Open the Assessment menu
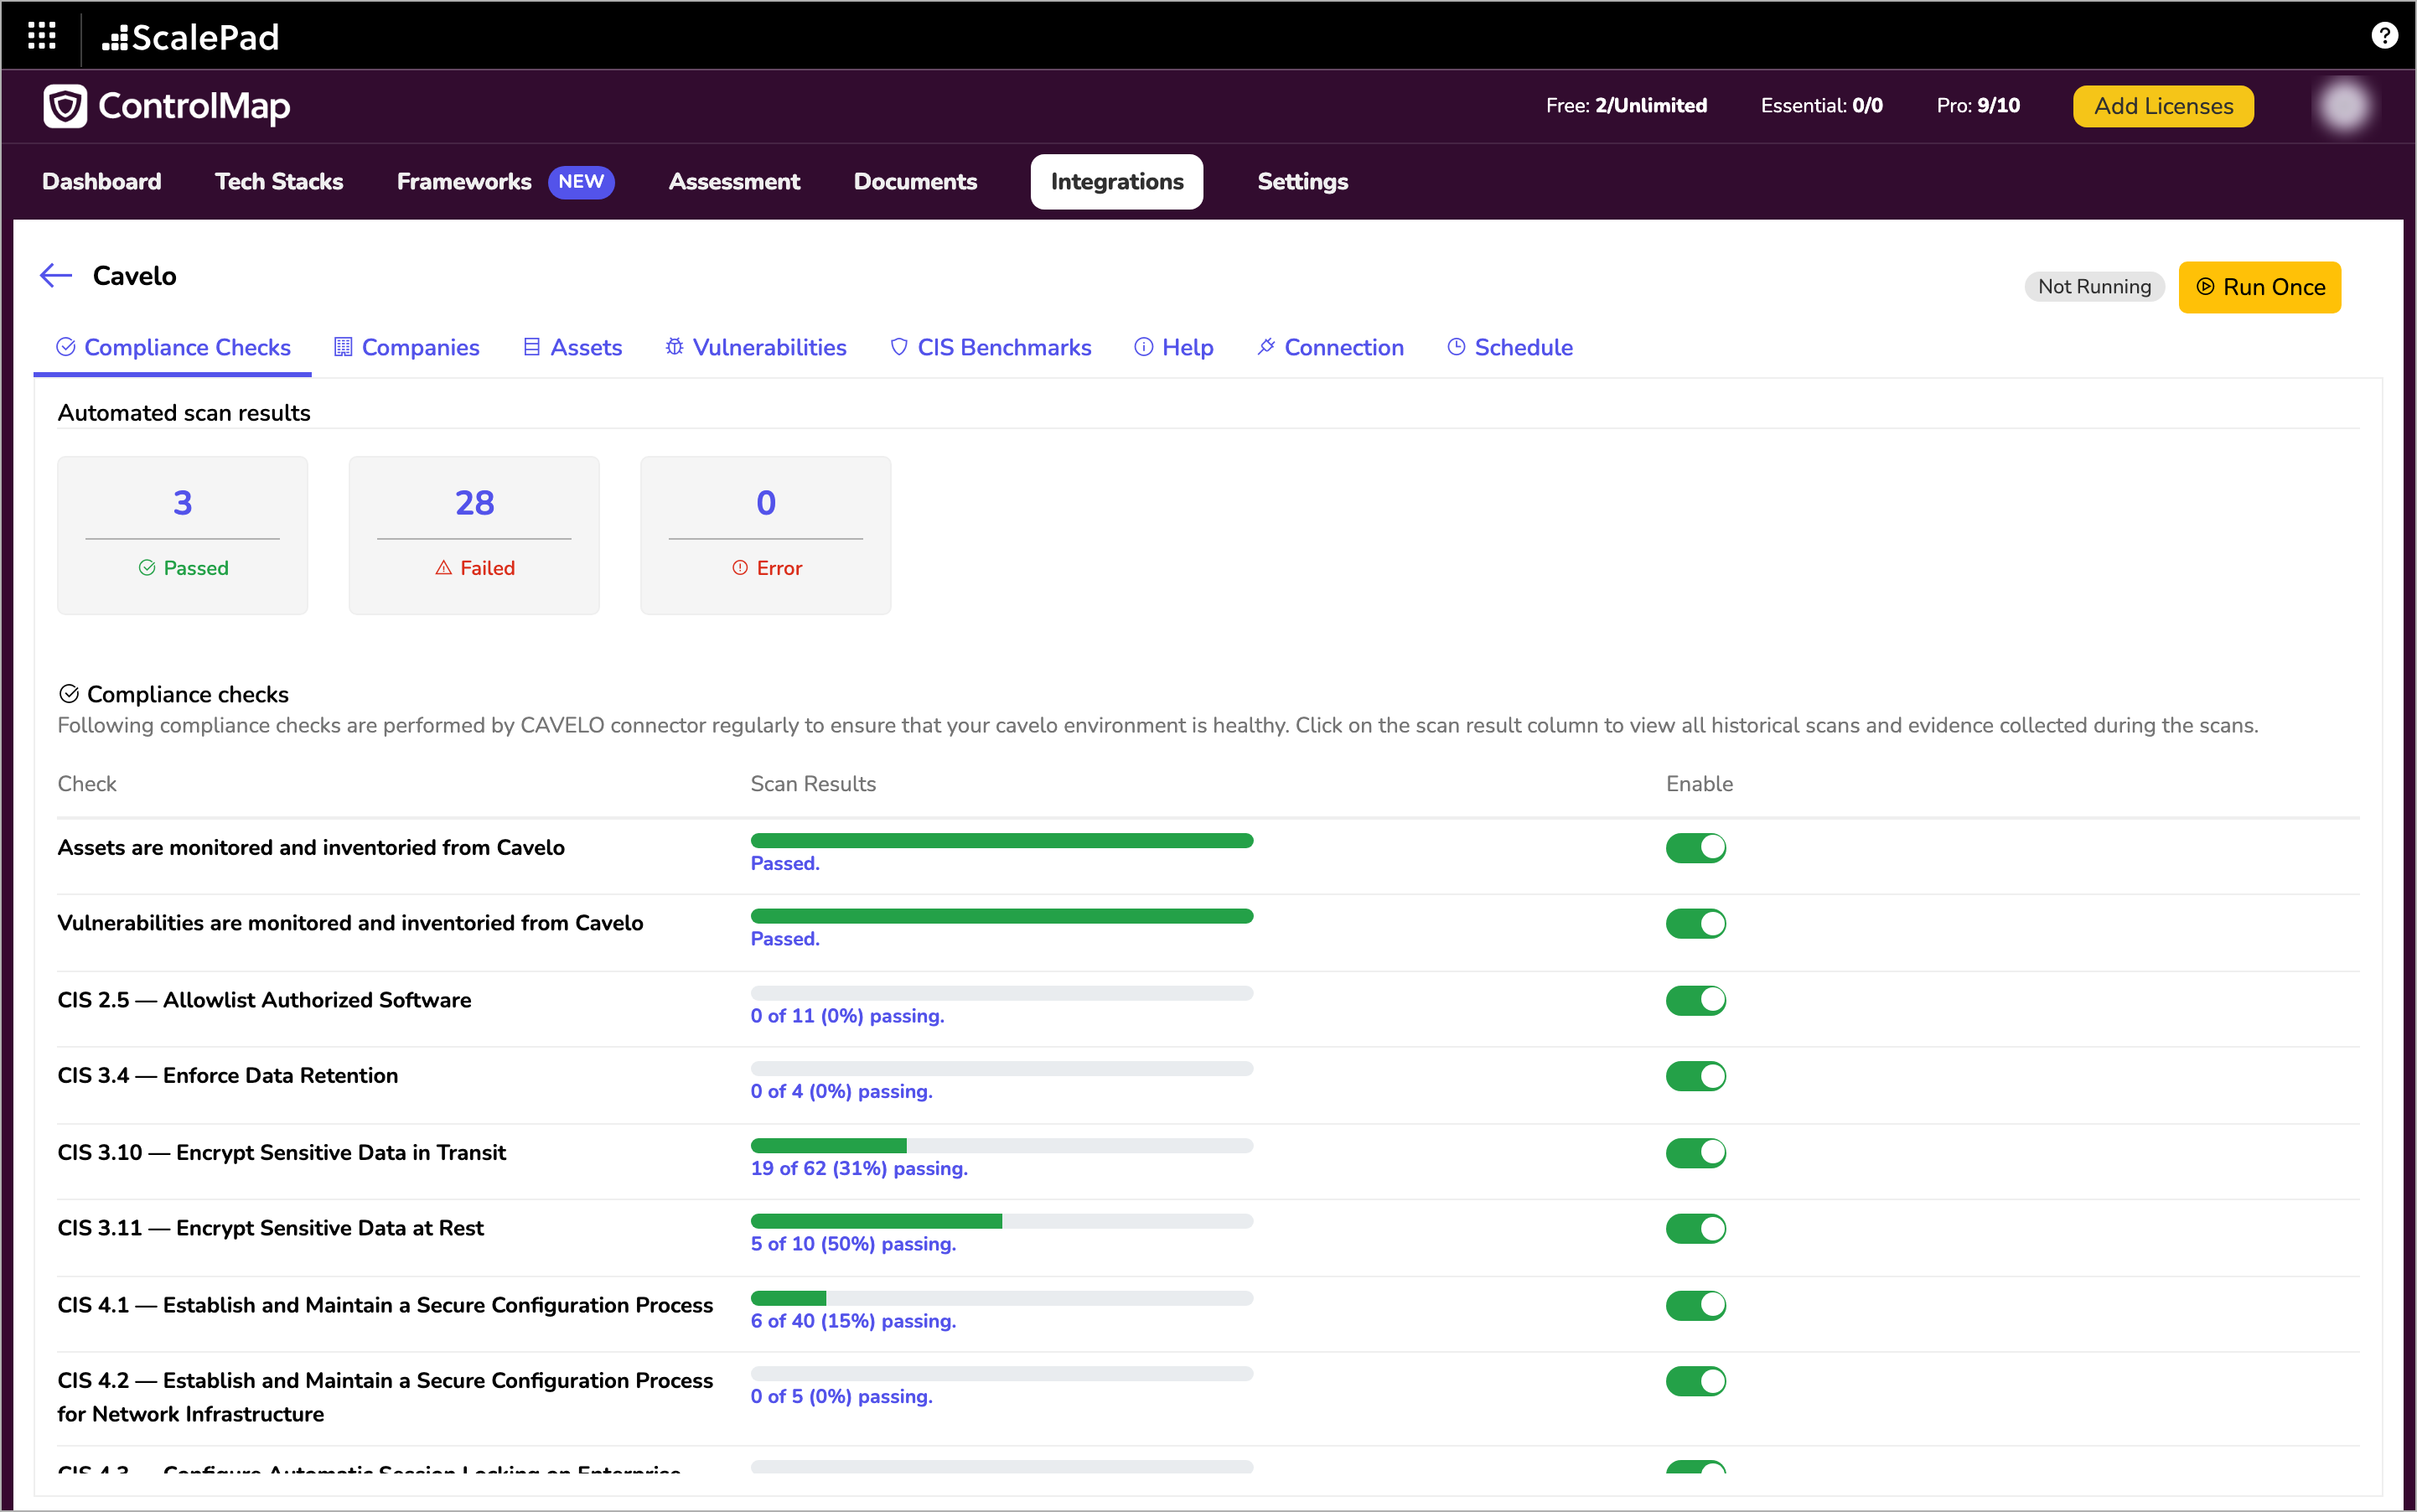Image resolution: width=2417 pixels, height=1512 pixels. 734,182
